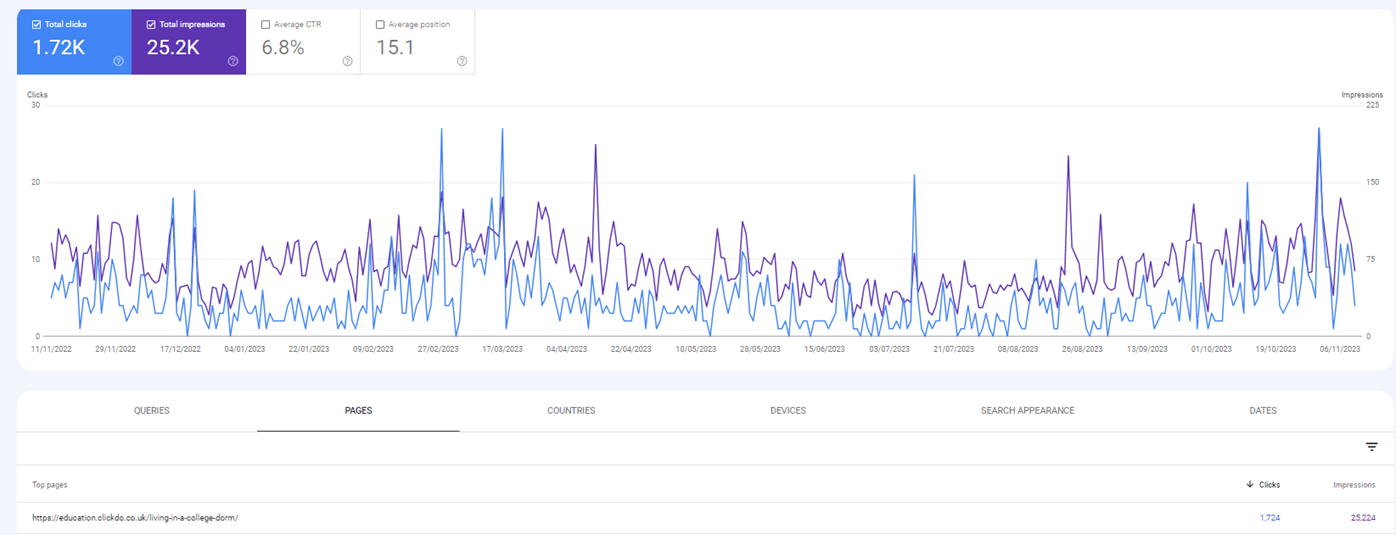Open the Dates tab
The image size is (1396, 535).
click(x=1263, y=411)
